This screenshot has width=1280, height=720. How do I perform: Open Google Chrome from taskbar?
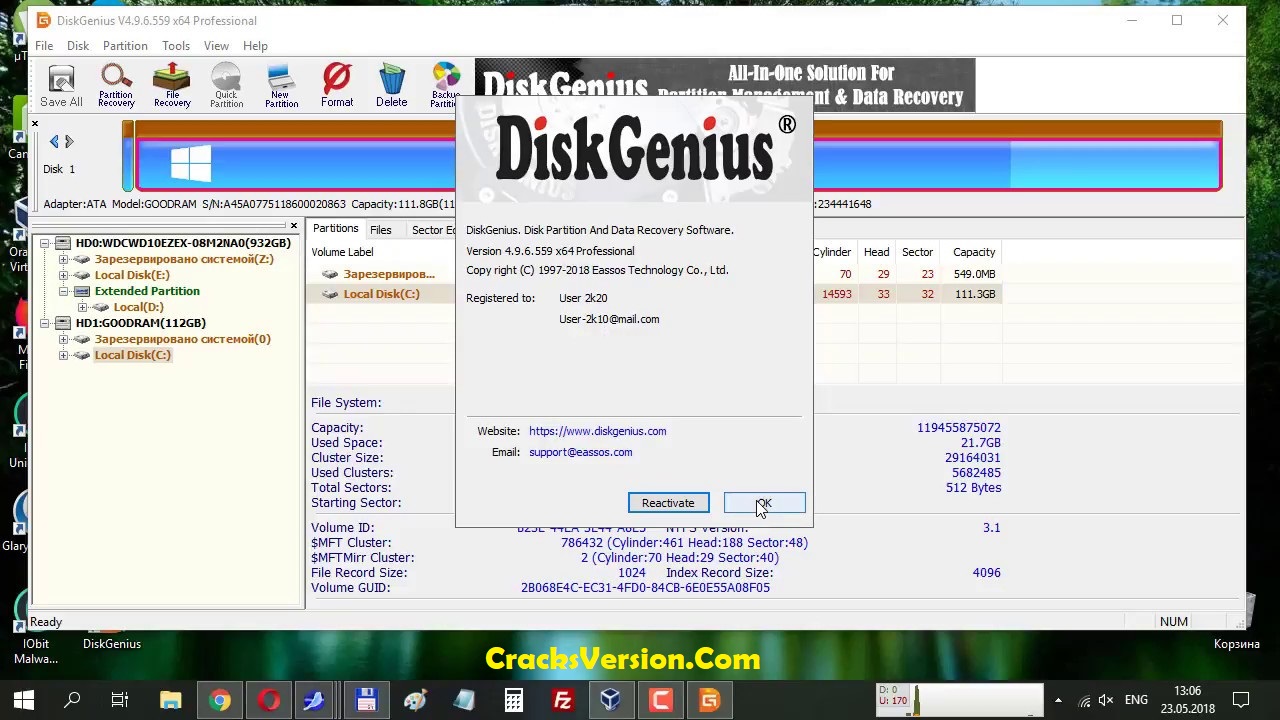[x=219, y=700]
